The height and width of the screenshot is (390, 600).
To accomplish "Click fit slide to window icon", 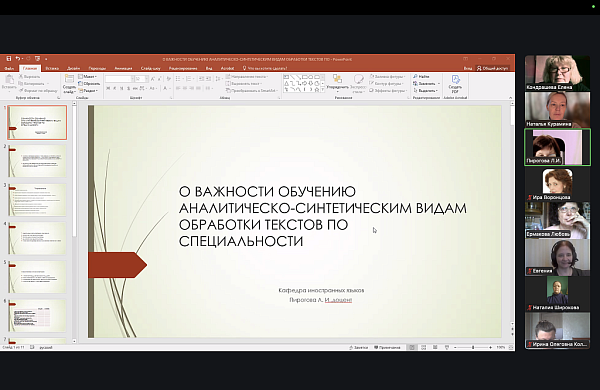I will [x=510, y=348].
